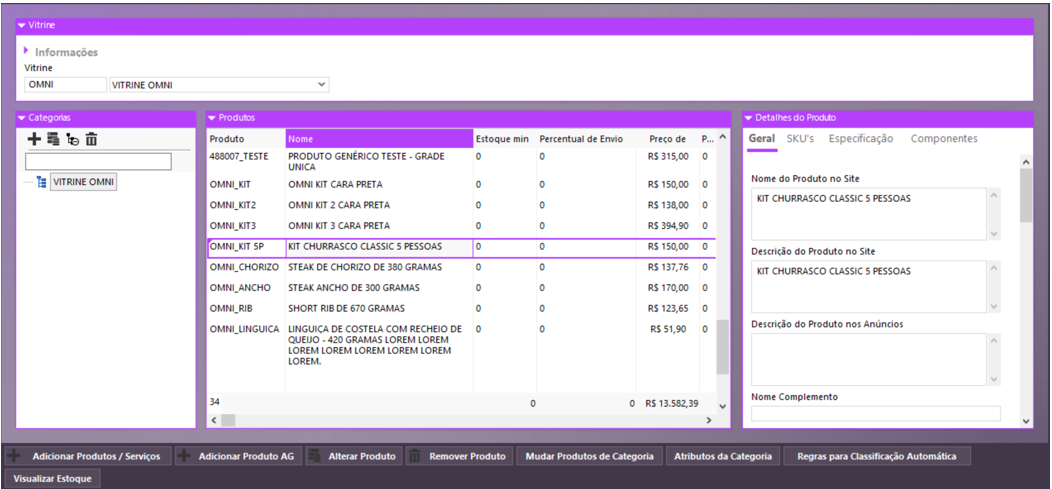The image size is (1052, 489).
Task: Click the Nome do Produto no Site field
Action: point(870,213)
